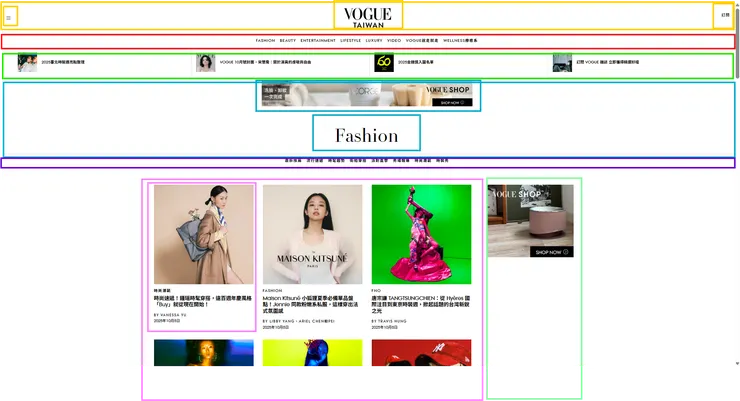The height and width of the screenshot is (401, 740).
Task: Open the yellow background blue figure thumbnail
Action: click(x=312, y=352)
